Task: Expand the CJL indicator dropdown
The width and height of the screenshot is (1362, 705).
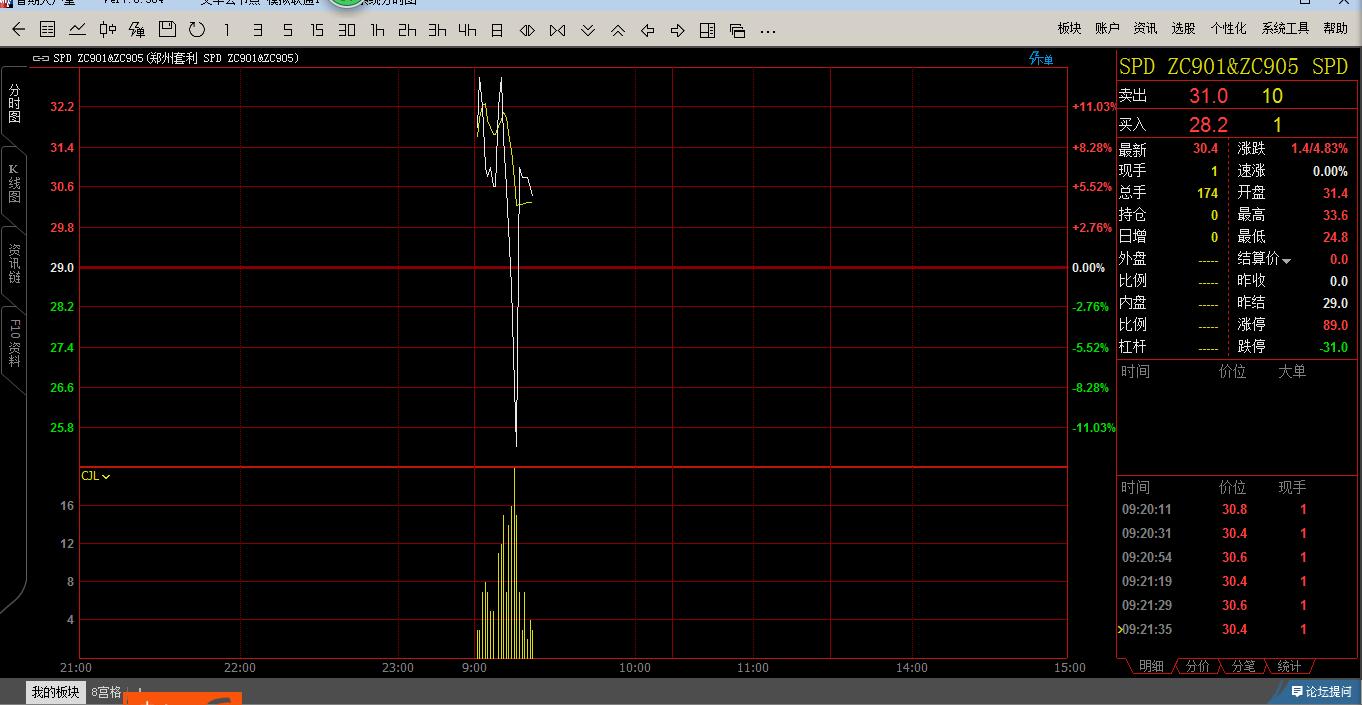Action: point(96,476)
